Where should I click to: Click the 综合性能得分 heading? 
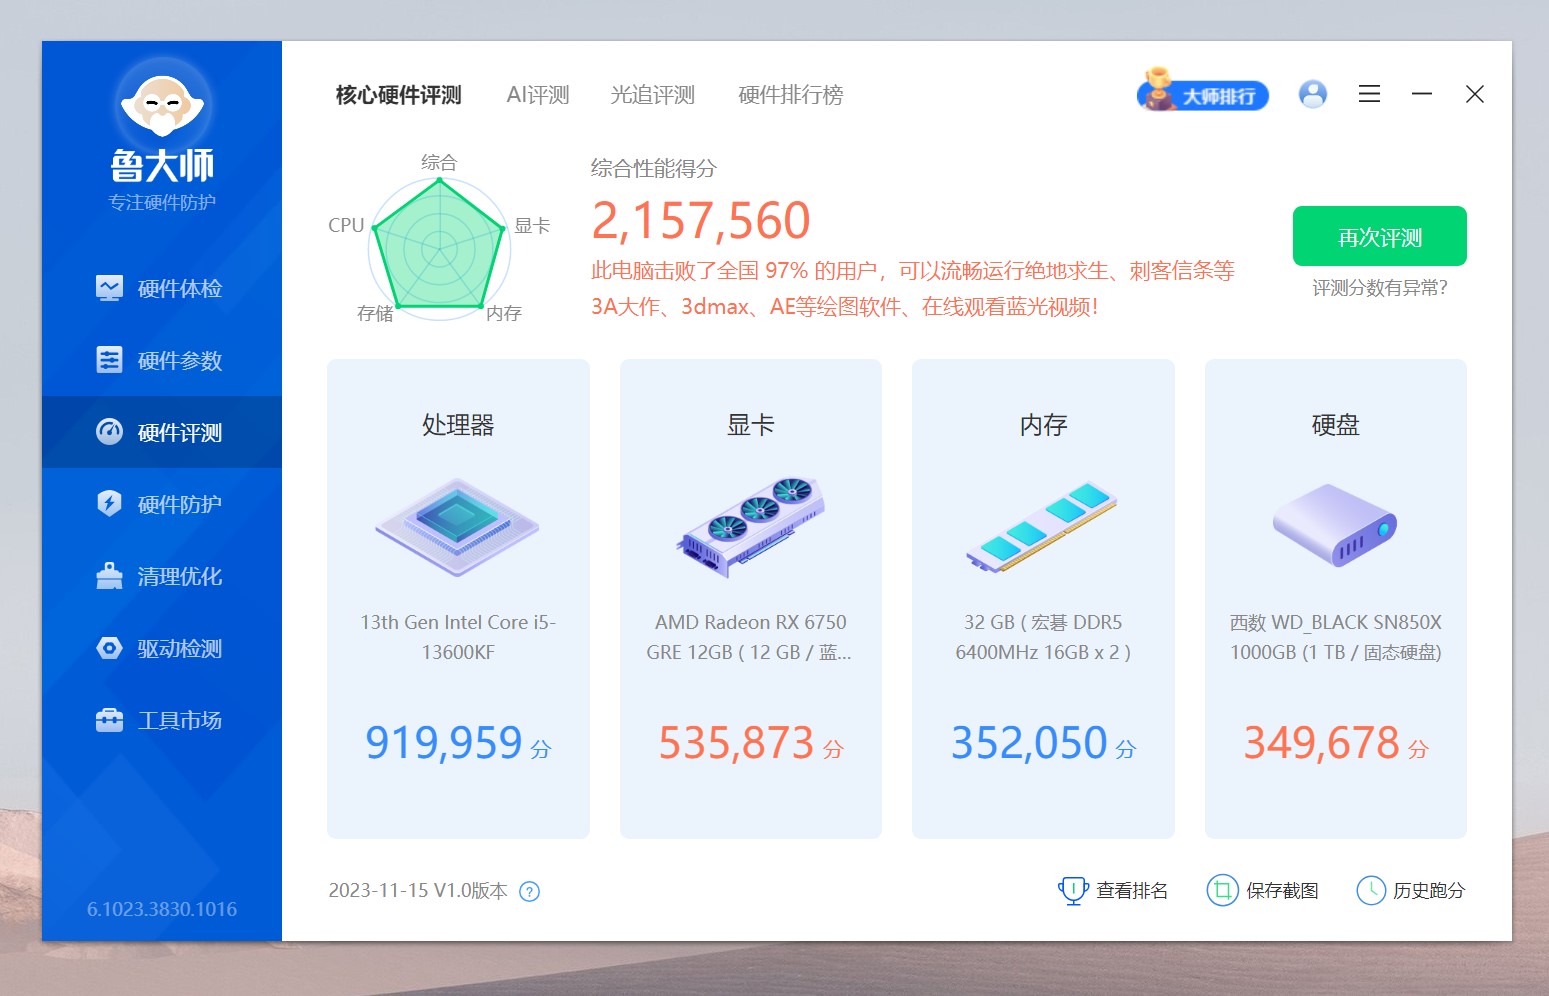[653, 168]
